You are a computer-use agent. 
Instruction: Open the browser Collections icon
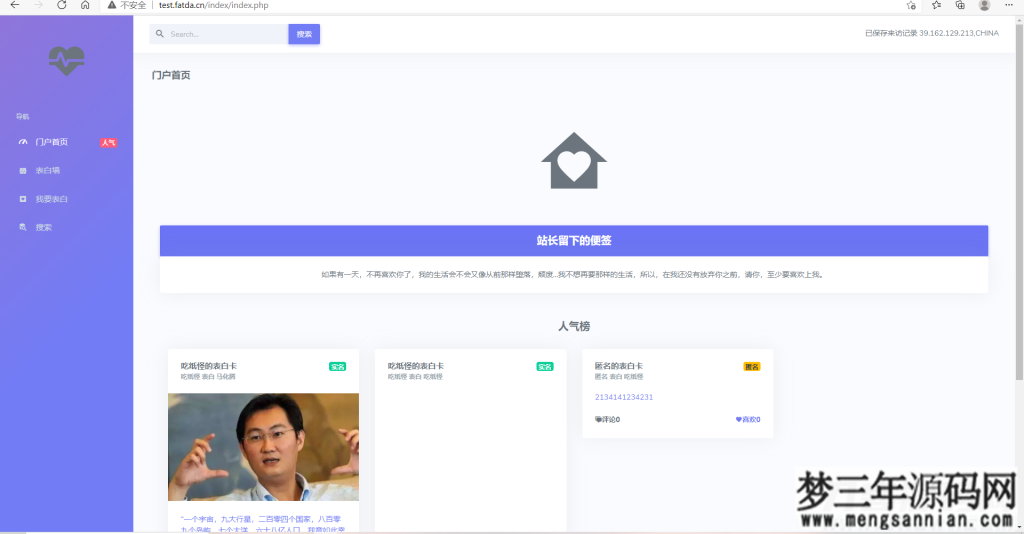pyautogui.click(x=960, y=5)
